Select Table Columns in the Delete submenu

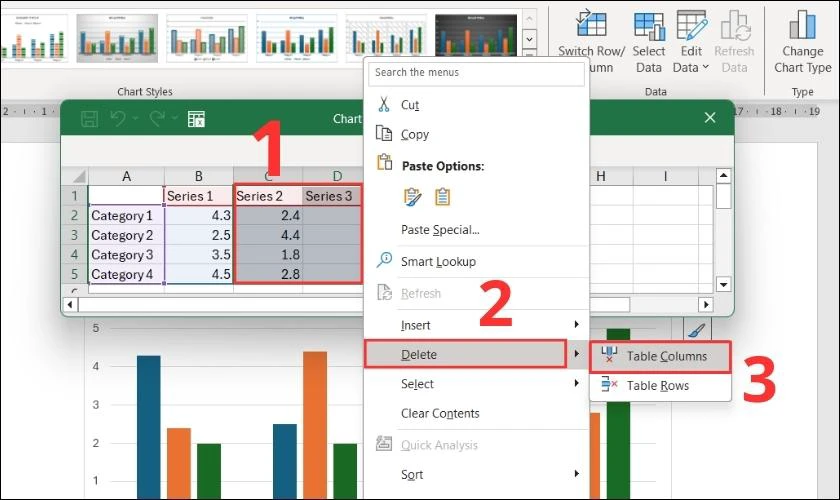pos(661,356)
